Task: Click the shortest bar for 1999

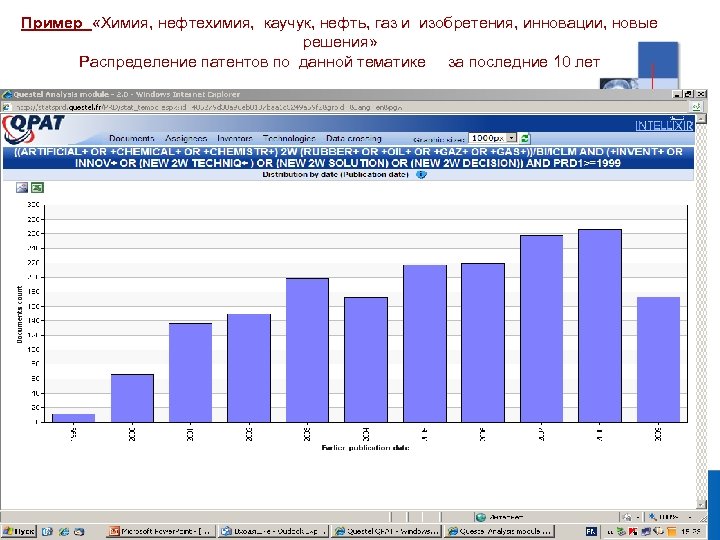Action: coord(73,418)
